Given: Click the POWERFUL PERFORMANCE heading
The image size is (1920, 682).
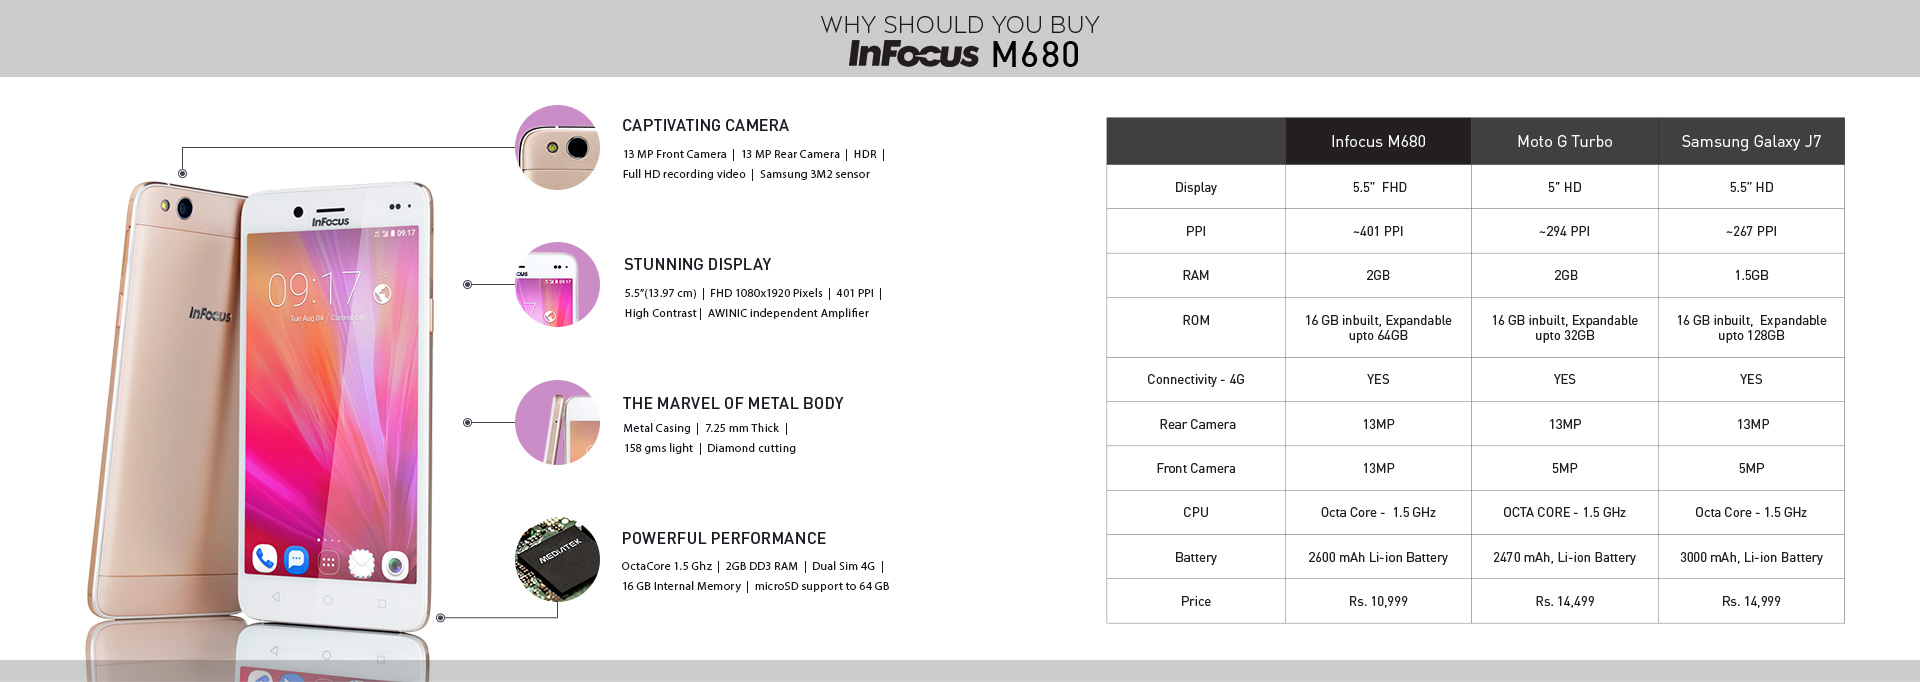Looking at the screenshot, I should [x=724, y=538].
